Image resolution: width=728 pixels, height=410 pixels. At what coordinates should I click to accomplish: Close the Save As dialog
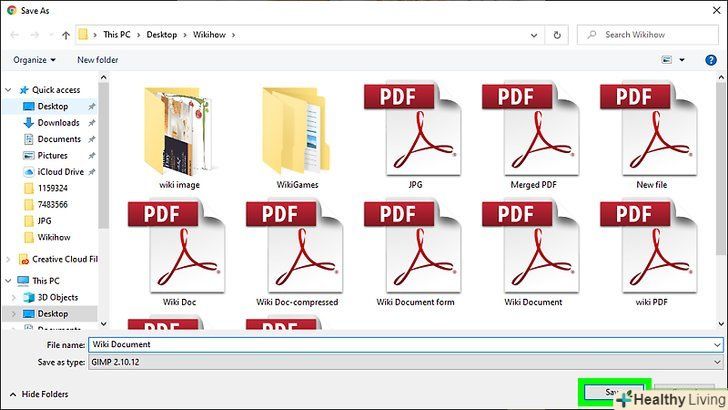click(x=716, y=10)
